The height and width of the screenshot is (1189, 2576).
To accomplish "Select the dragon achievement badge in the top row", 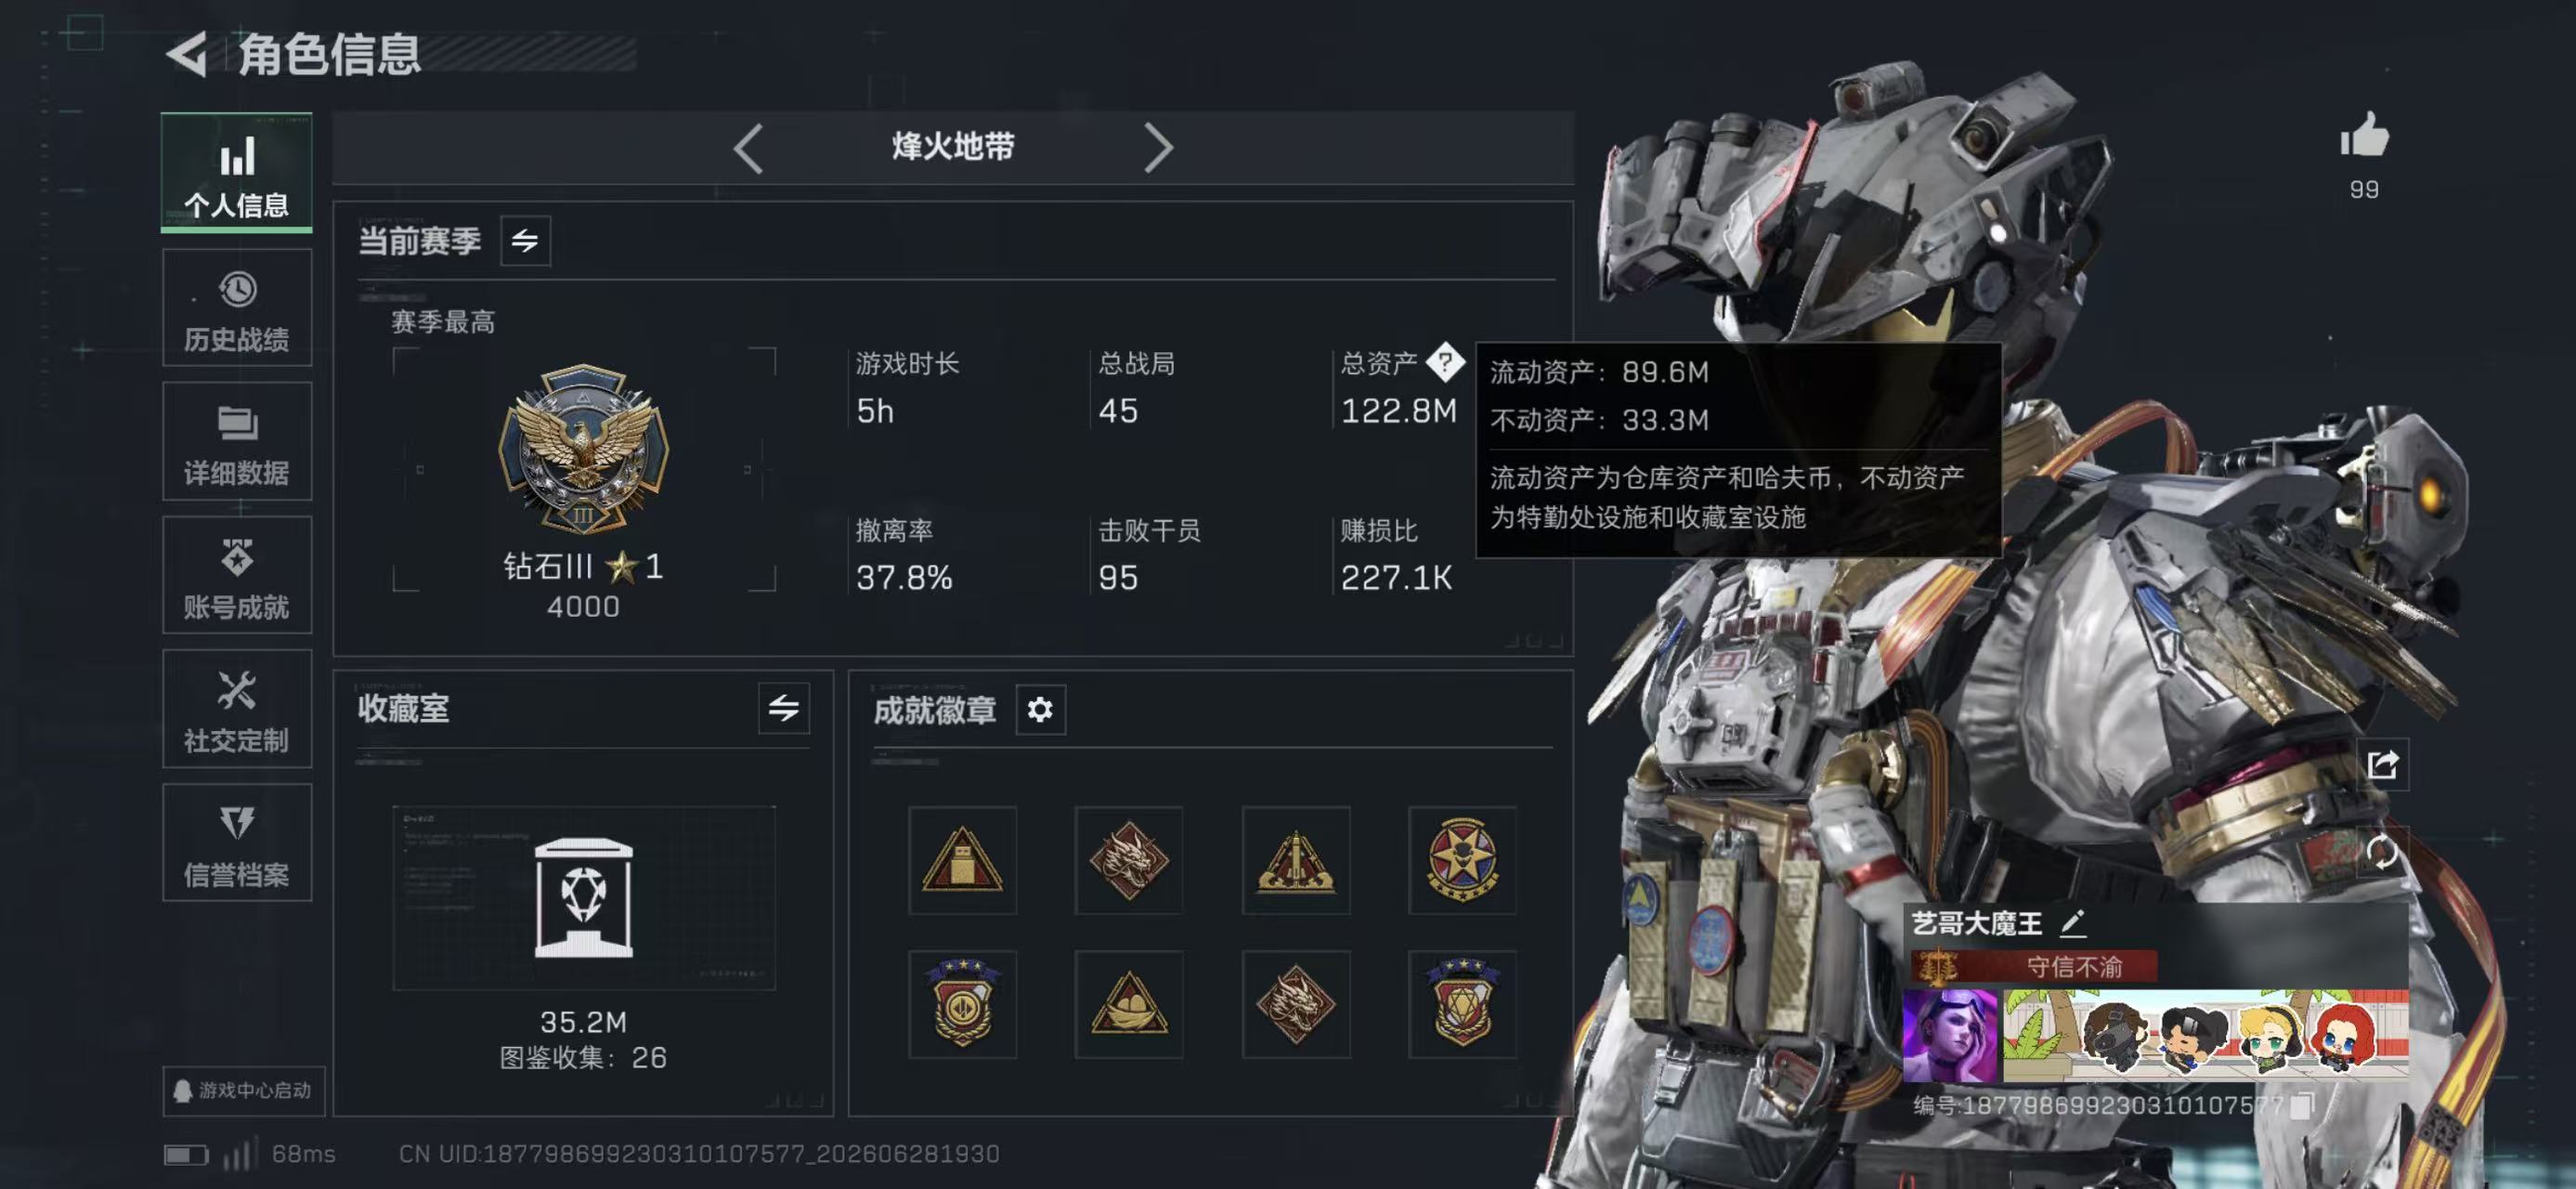I will [x=1129, y=860].
